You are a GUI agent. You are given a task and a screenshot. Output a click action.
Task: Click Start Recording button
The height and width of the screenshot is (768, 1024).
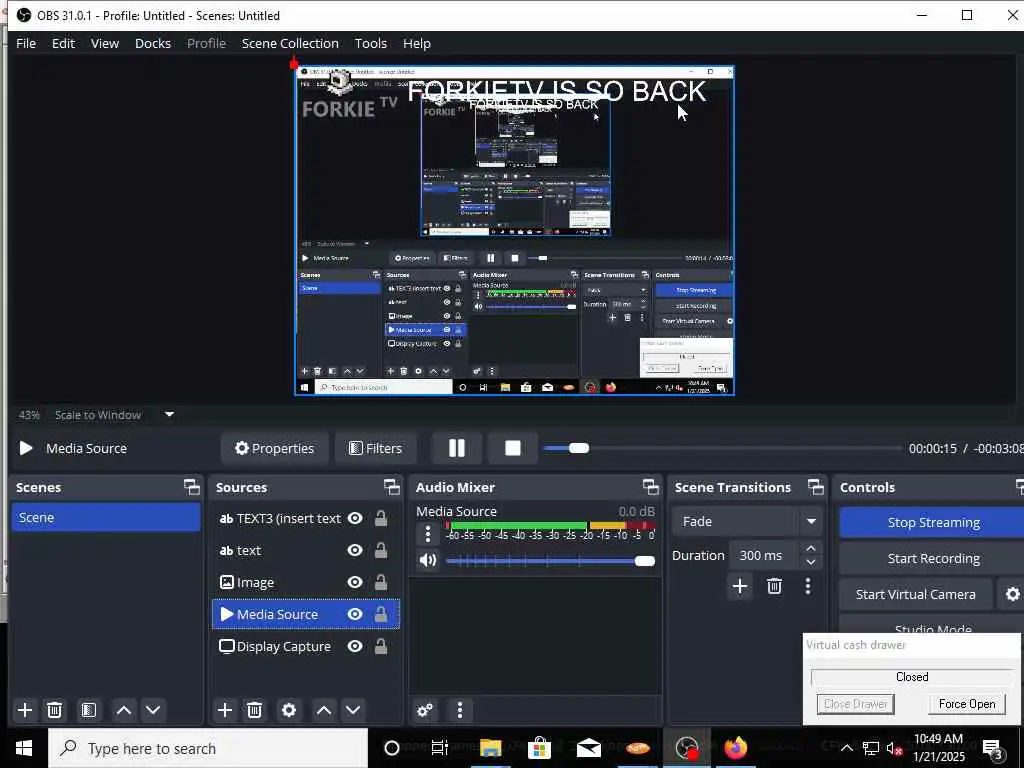933,558
